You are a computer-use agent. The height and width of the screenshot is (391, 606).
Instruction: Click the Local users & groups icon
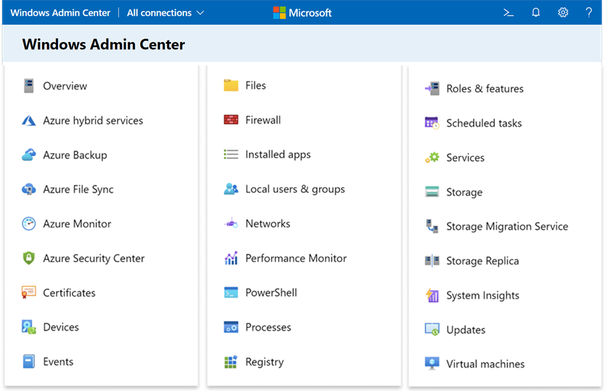231,189
